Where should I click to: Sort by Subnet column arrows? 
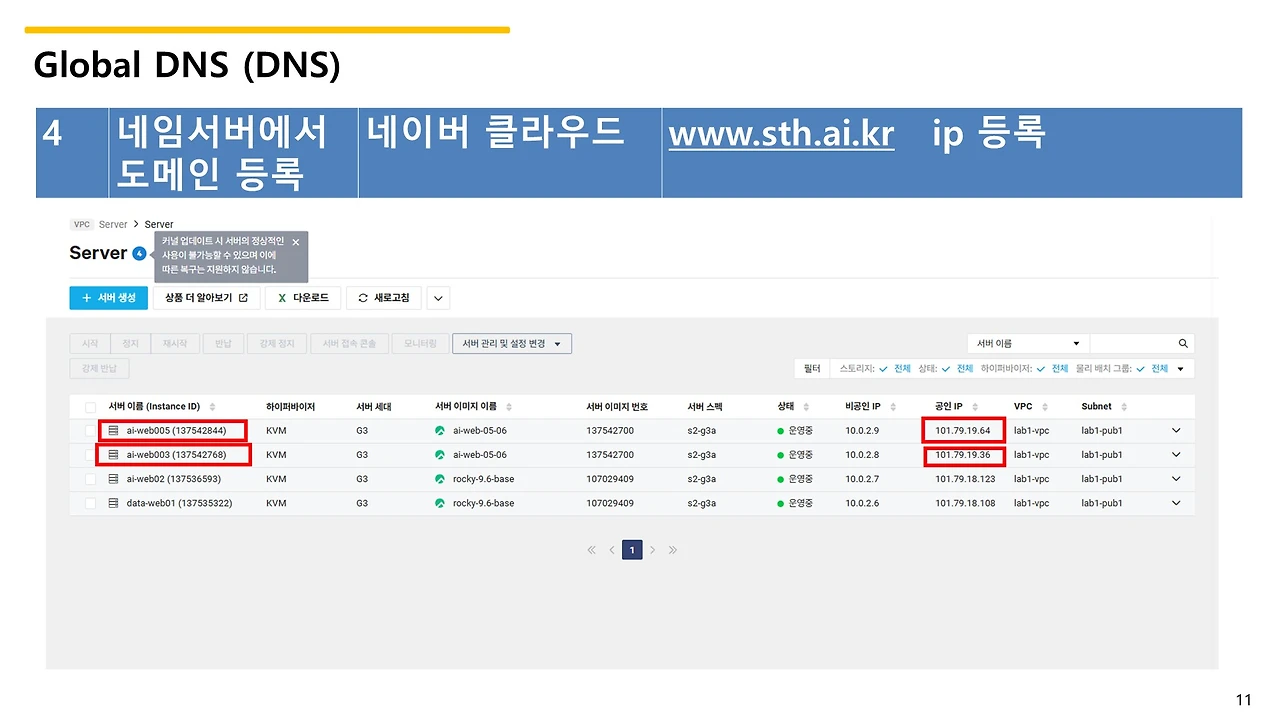pos(1124,407)
